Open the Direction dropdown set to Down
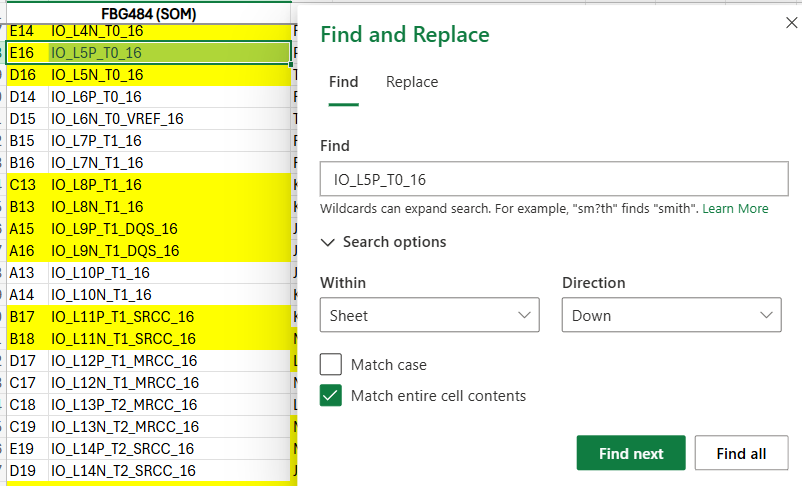This screenshot has width=802, height=486. point(672,315)
